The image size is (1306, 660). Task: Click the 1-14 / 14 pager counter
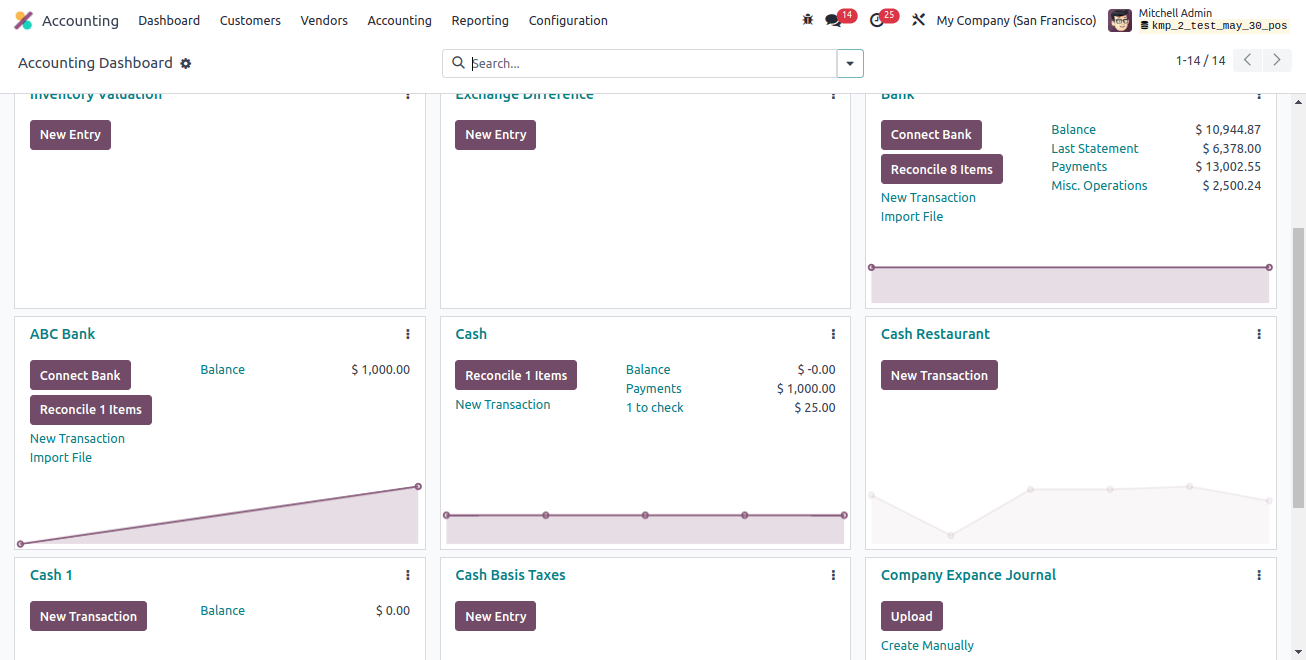(1200, 61)
